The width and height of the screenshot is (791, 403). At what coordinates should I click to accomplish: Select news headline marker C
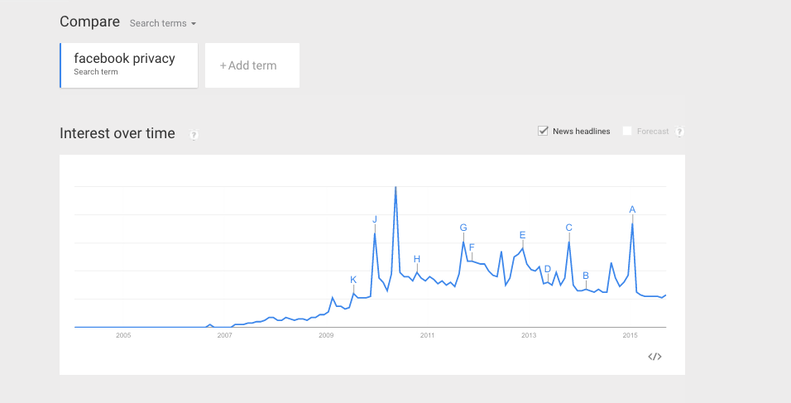[569, 228]
